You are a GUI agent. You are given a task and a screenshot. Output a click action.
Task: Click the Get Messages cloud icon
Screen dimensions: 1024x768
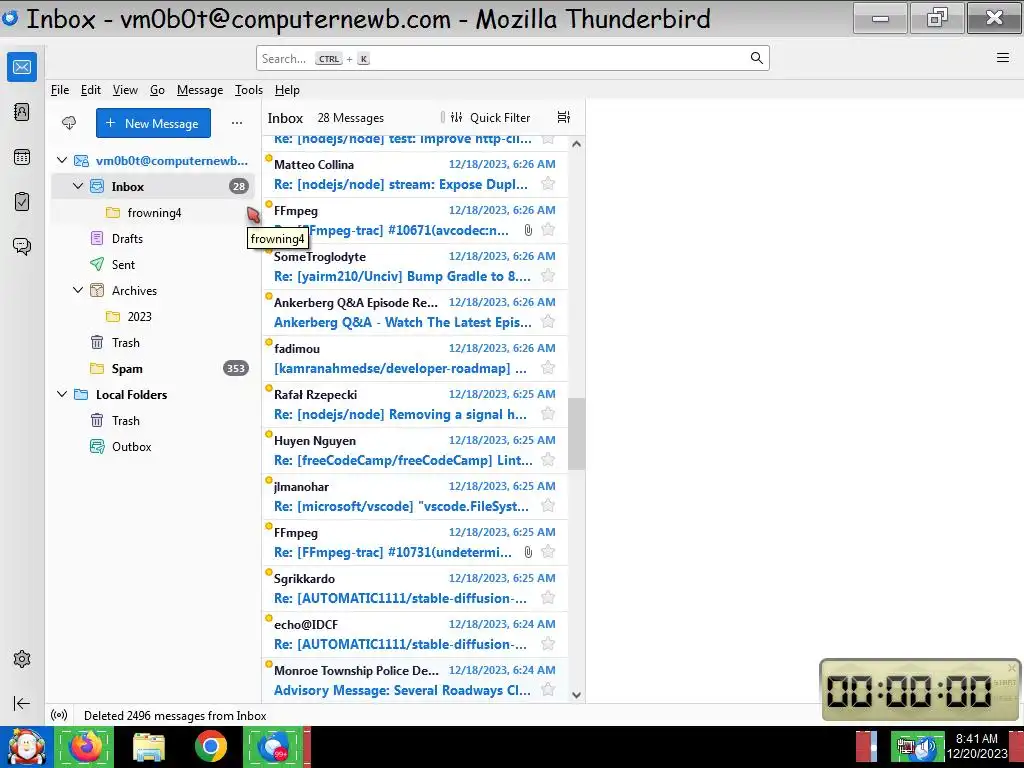pos(69,123)
